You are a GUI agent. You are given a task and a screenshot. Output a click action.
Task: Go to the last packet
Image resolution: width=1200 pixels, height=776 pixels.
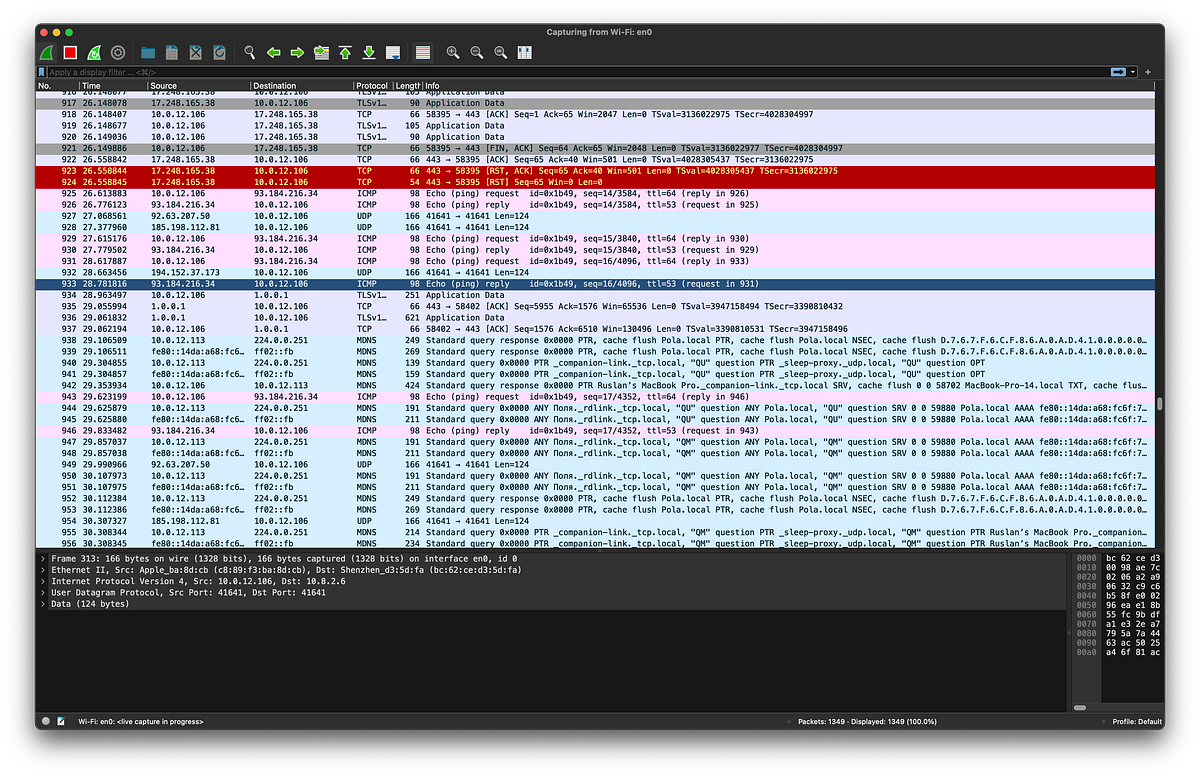(368, 52)
